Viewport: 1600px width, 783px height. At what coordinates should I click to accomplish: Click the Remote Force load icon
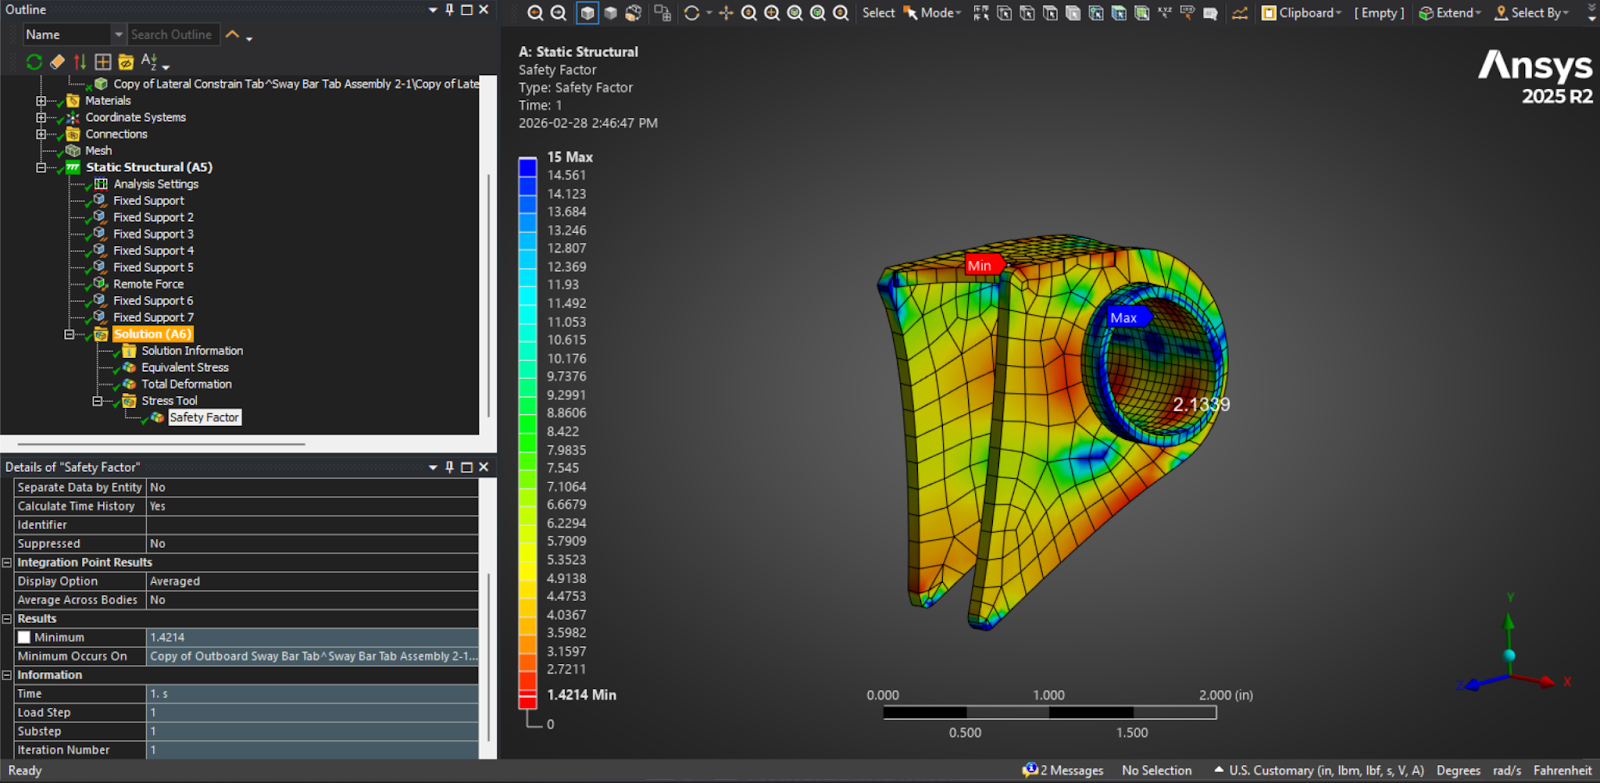tap(100, 284)
